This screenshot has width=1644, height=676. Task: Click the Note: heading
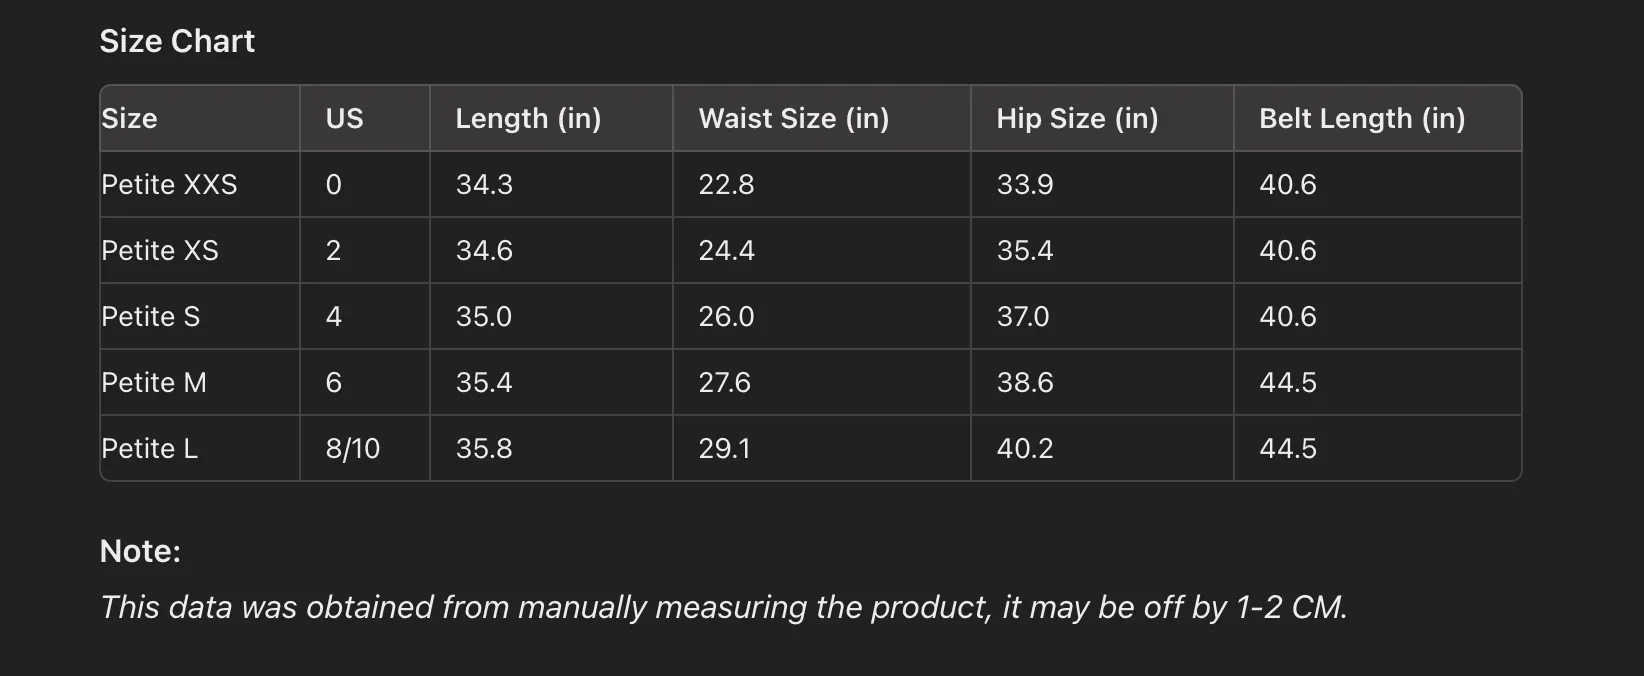click(140, 551)
